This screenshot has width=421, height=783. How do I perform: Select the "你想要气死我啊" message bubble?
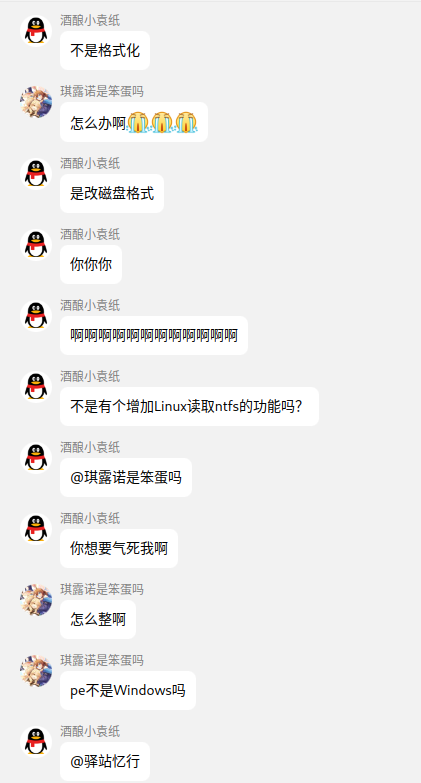point(119,548)
